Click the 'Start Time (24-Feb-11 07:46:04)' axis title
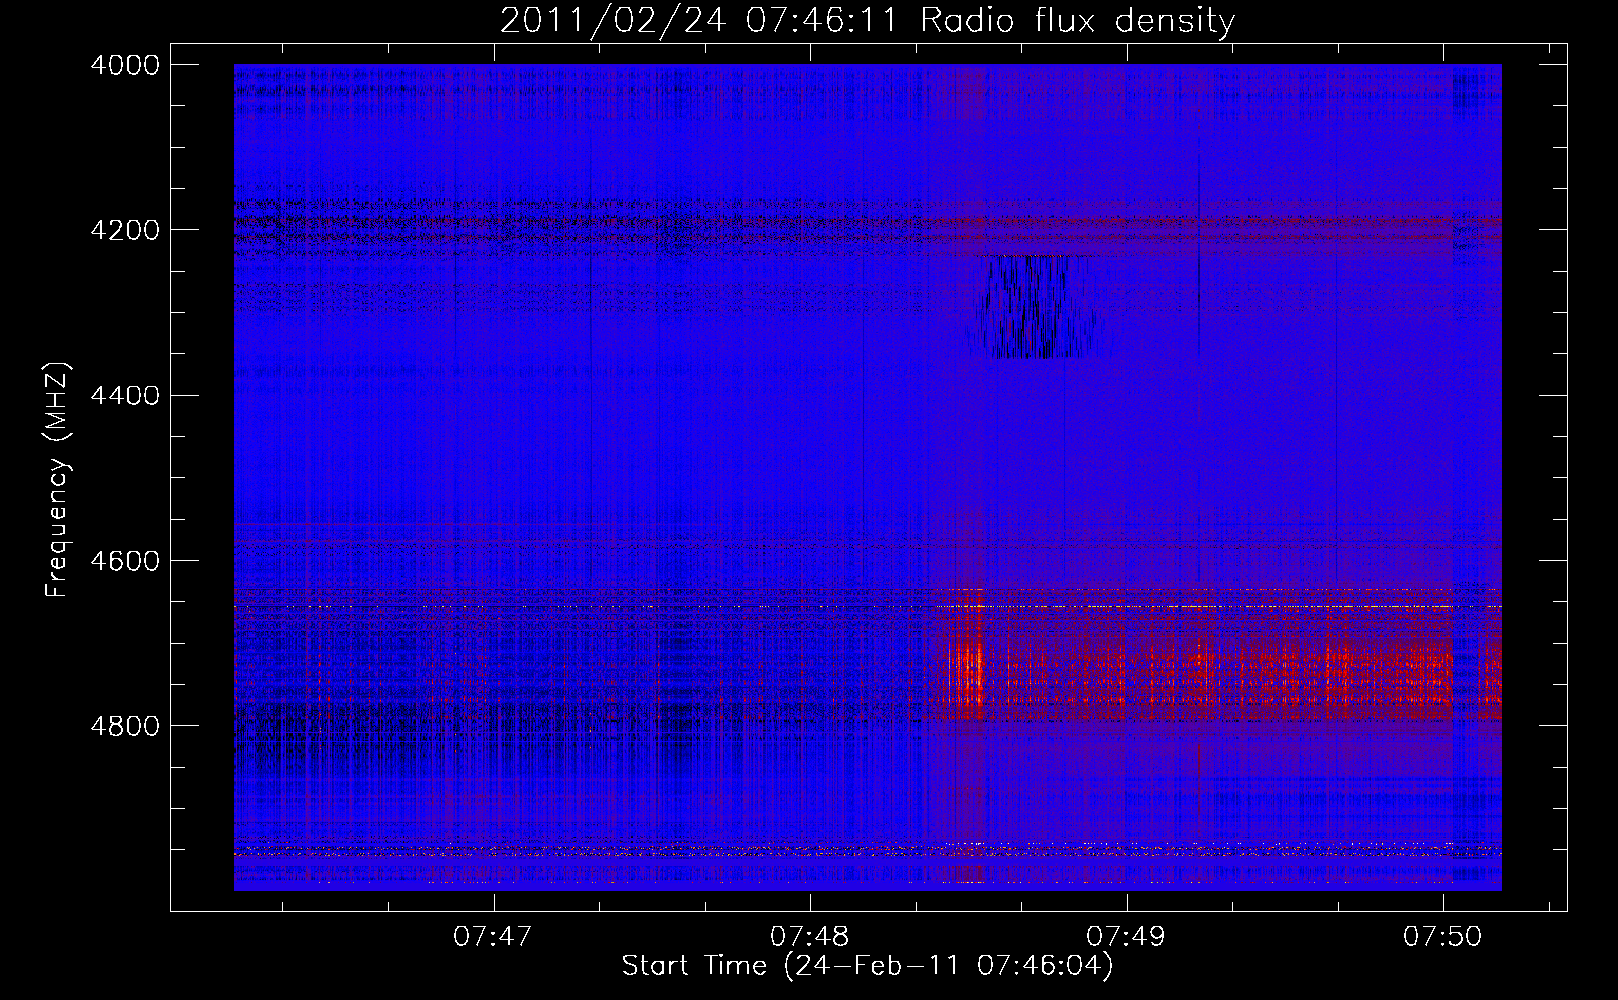The width and height of the screenshot is (1618, 1000). tap(867, 966)
